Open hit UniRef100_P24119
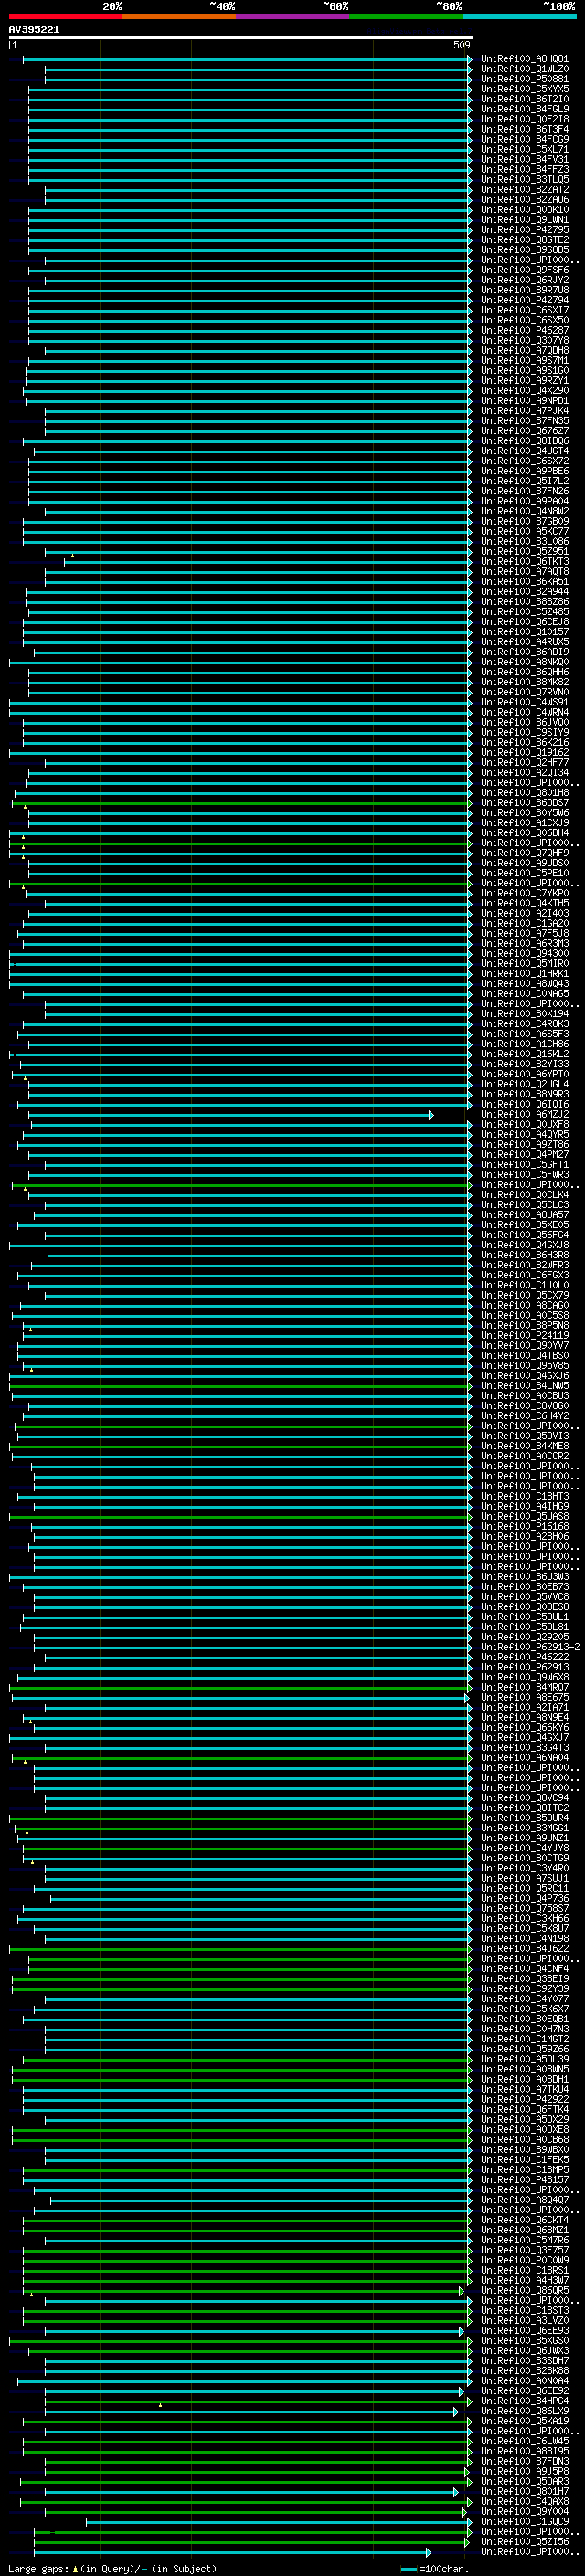Image resolution: width=585 pixels, height=2576 pixels. (x=525, y=1336)
